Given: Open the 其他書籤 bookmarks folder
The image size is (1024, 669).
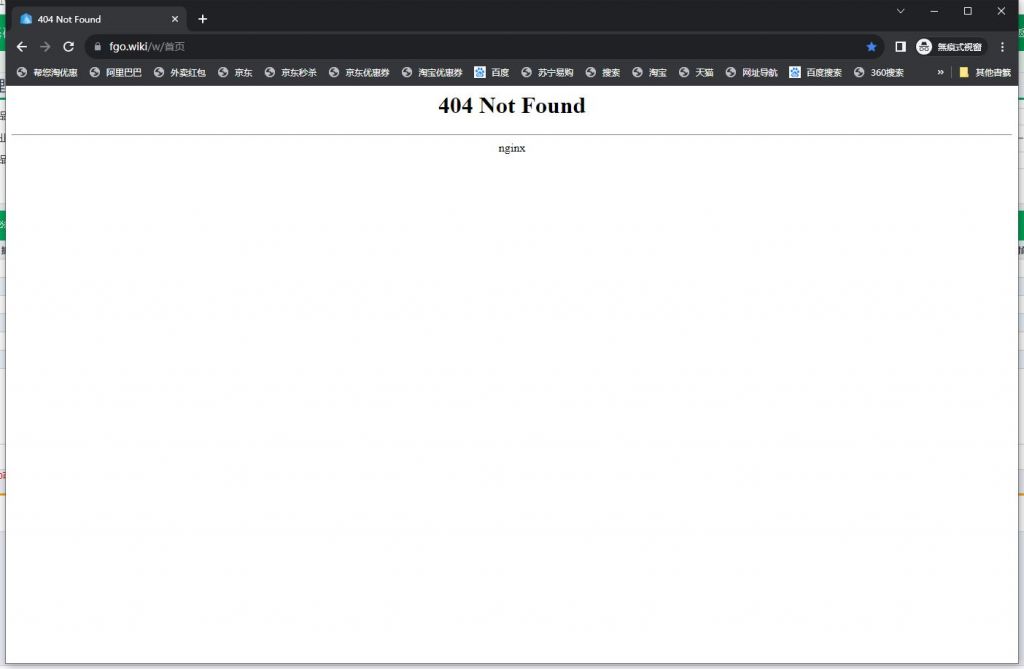Looking at the screenshot, I should click(985, 72).
